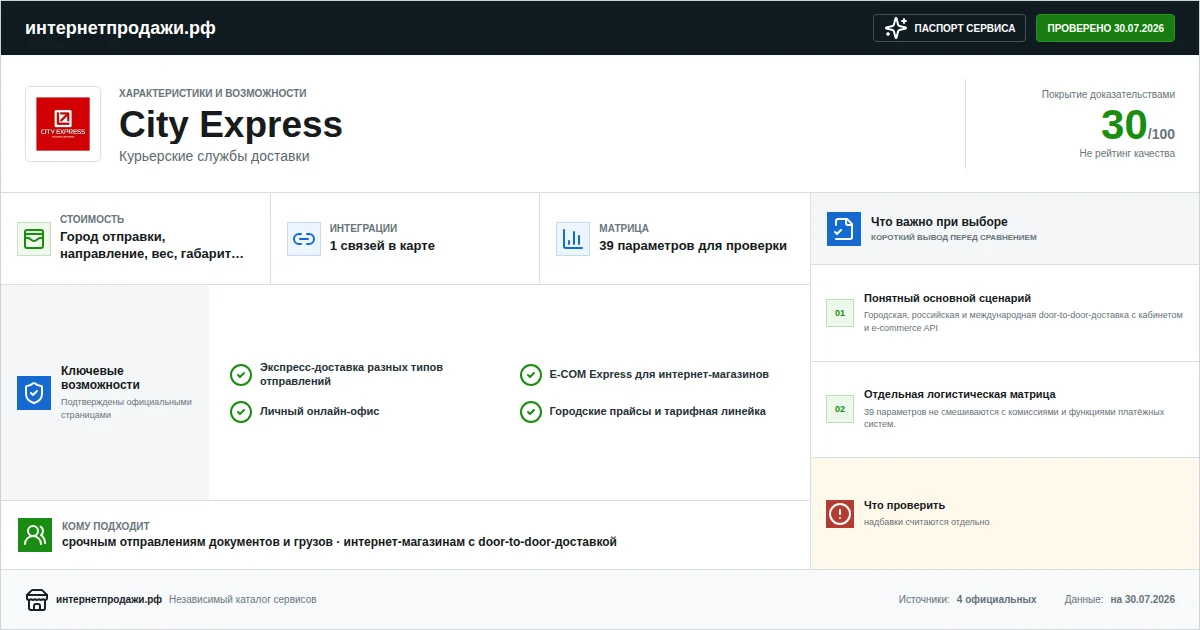Click the check icon beside Личный онлайн-офис
The height and width of the screenshot is (630, 1200).
click(x=241, y=411)
